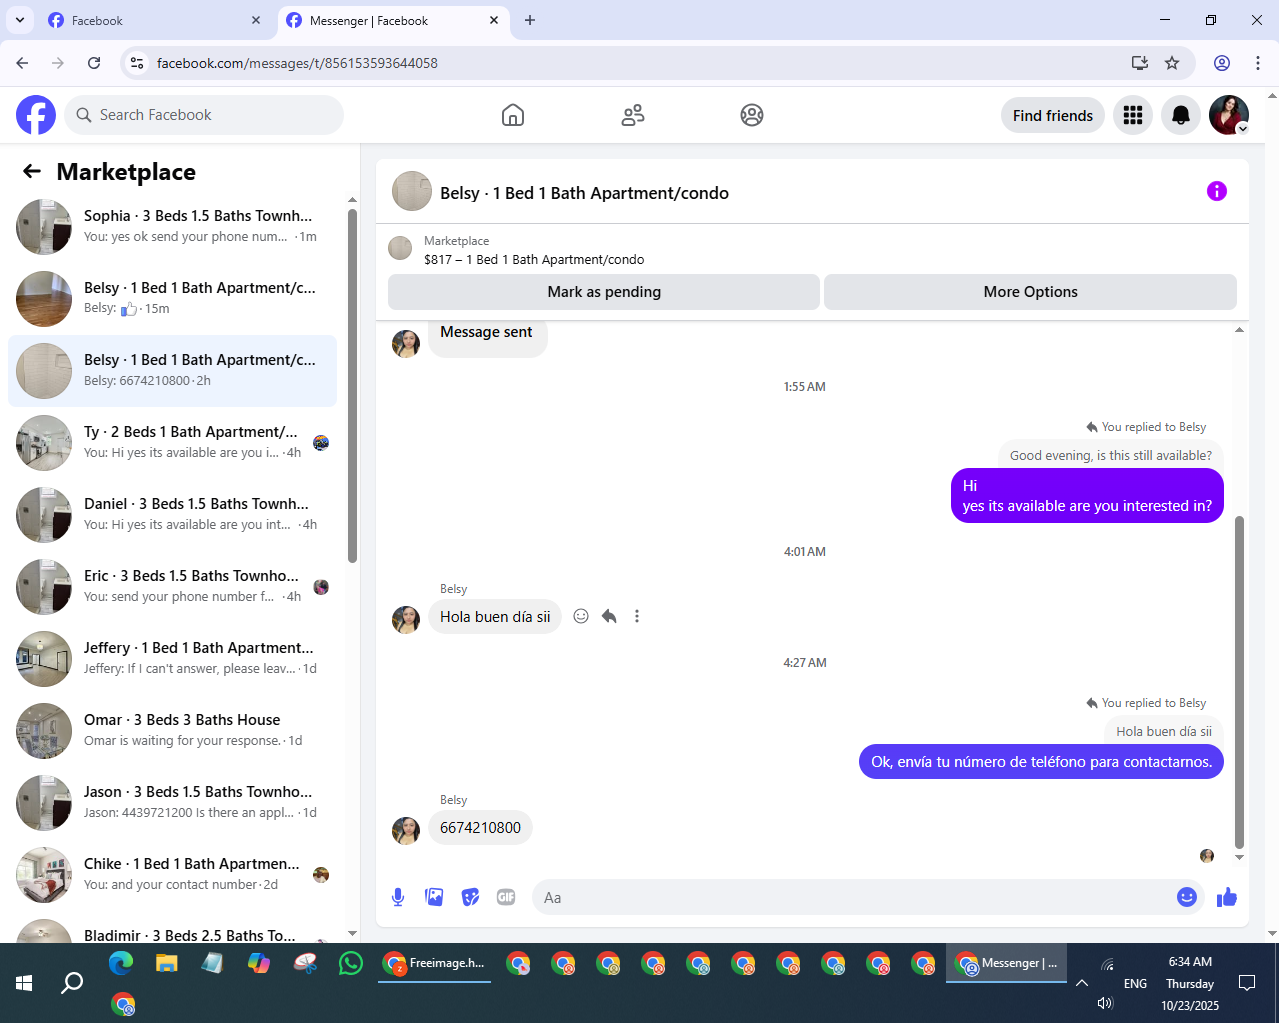This screenshot has height=1023, width=1279.
Task: Open the Friends icon in top nav
Action: [633, 115]
